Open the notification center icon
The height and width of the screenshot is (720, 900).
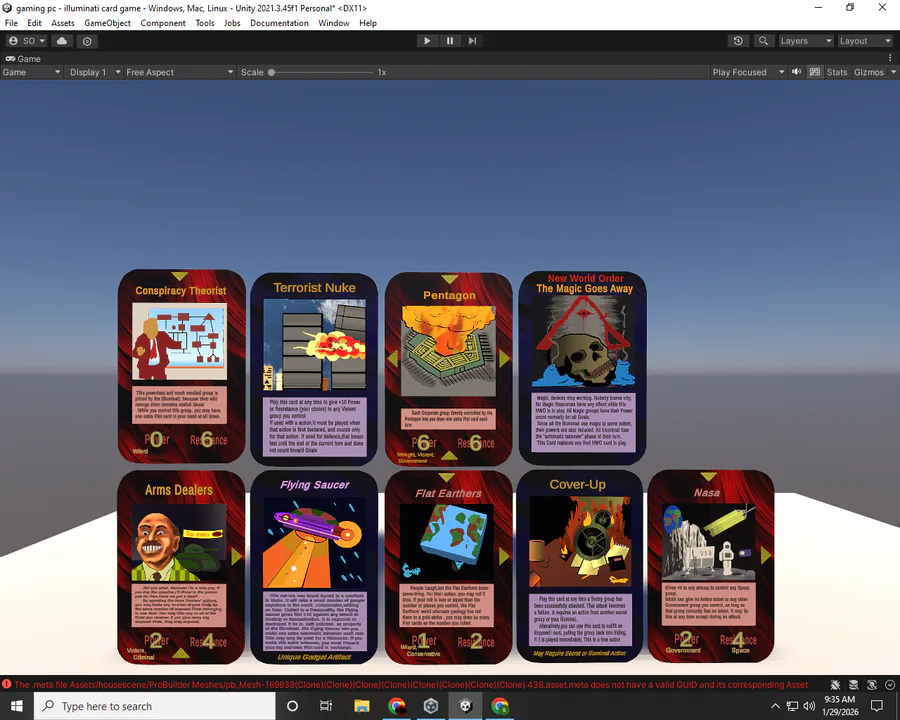[x=876, y=706]
